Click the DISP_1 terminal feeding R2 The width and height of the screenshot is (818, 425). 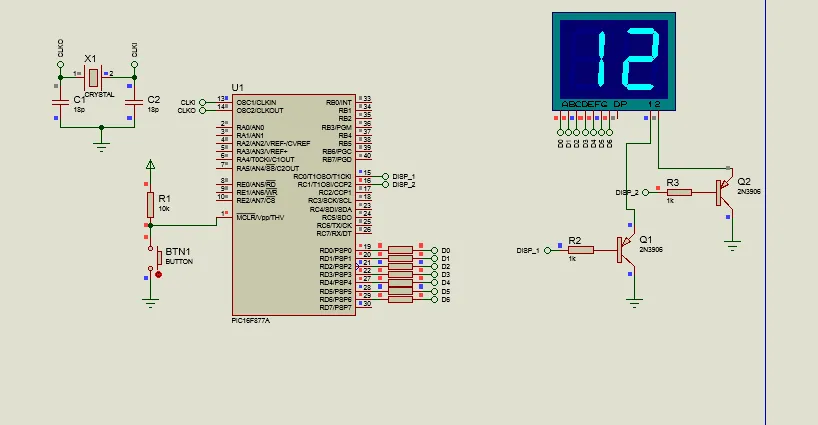pyautogui.click(x=547, y=250)
